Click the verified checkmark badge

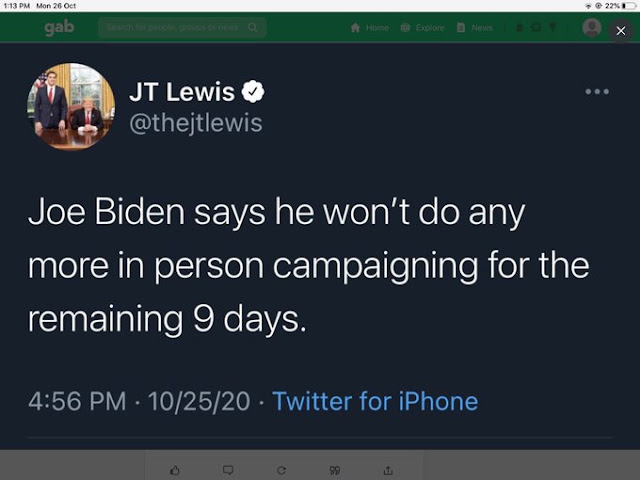point(253,91)
